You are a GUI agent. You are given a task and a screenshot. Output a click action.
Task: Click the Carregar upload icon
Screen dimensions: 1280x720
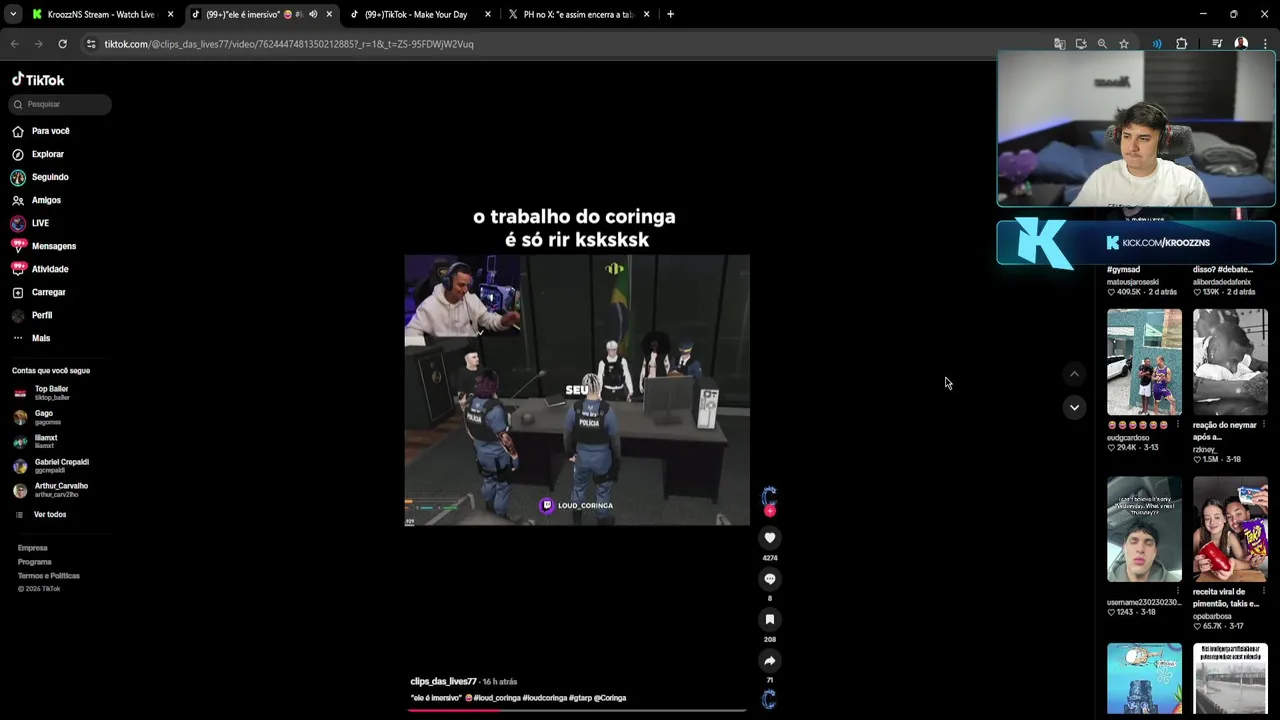point(18,292)
